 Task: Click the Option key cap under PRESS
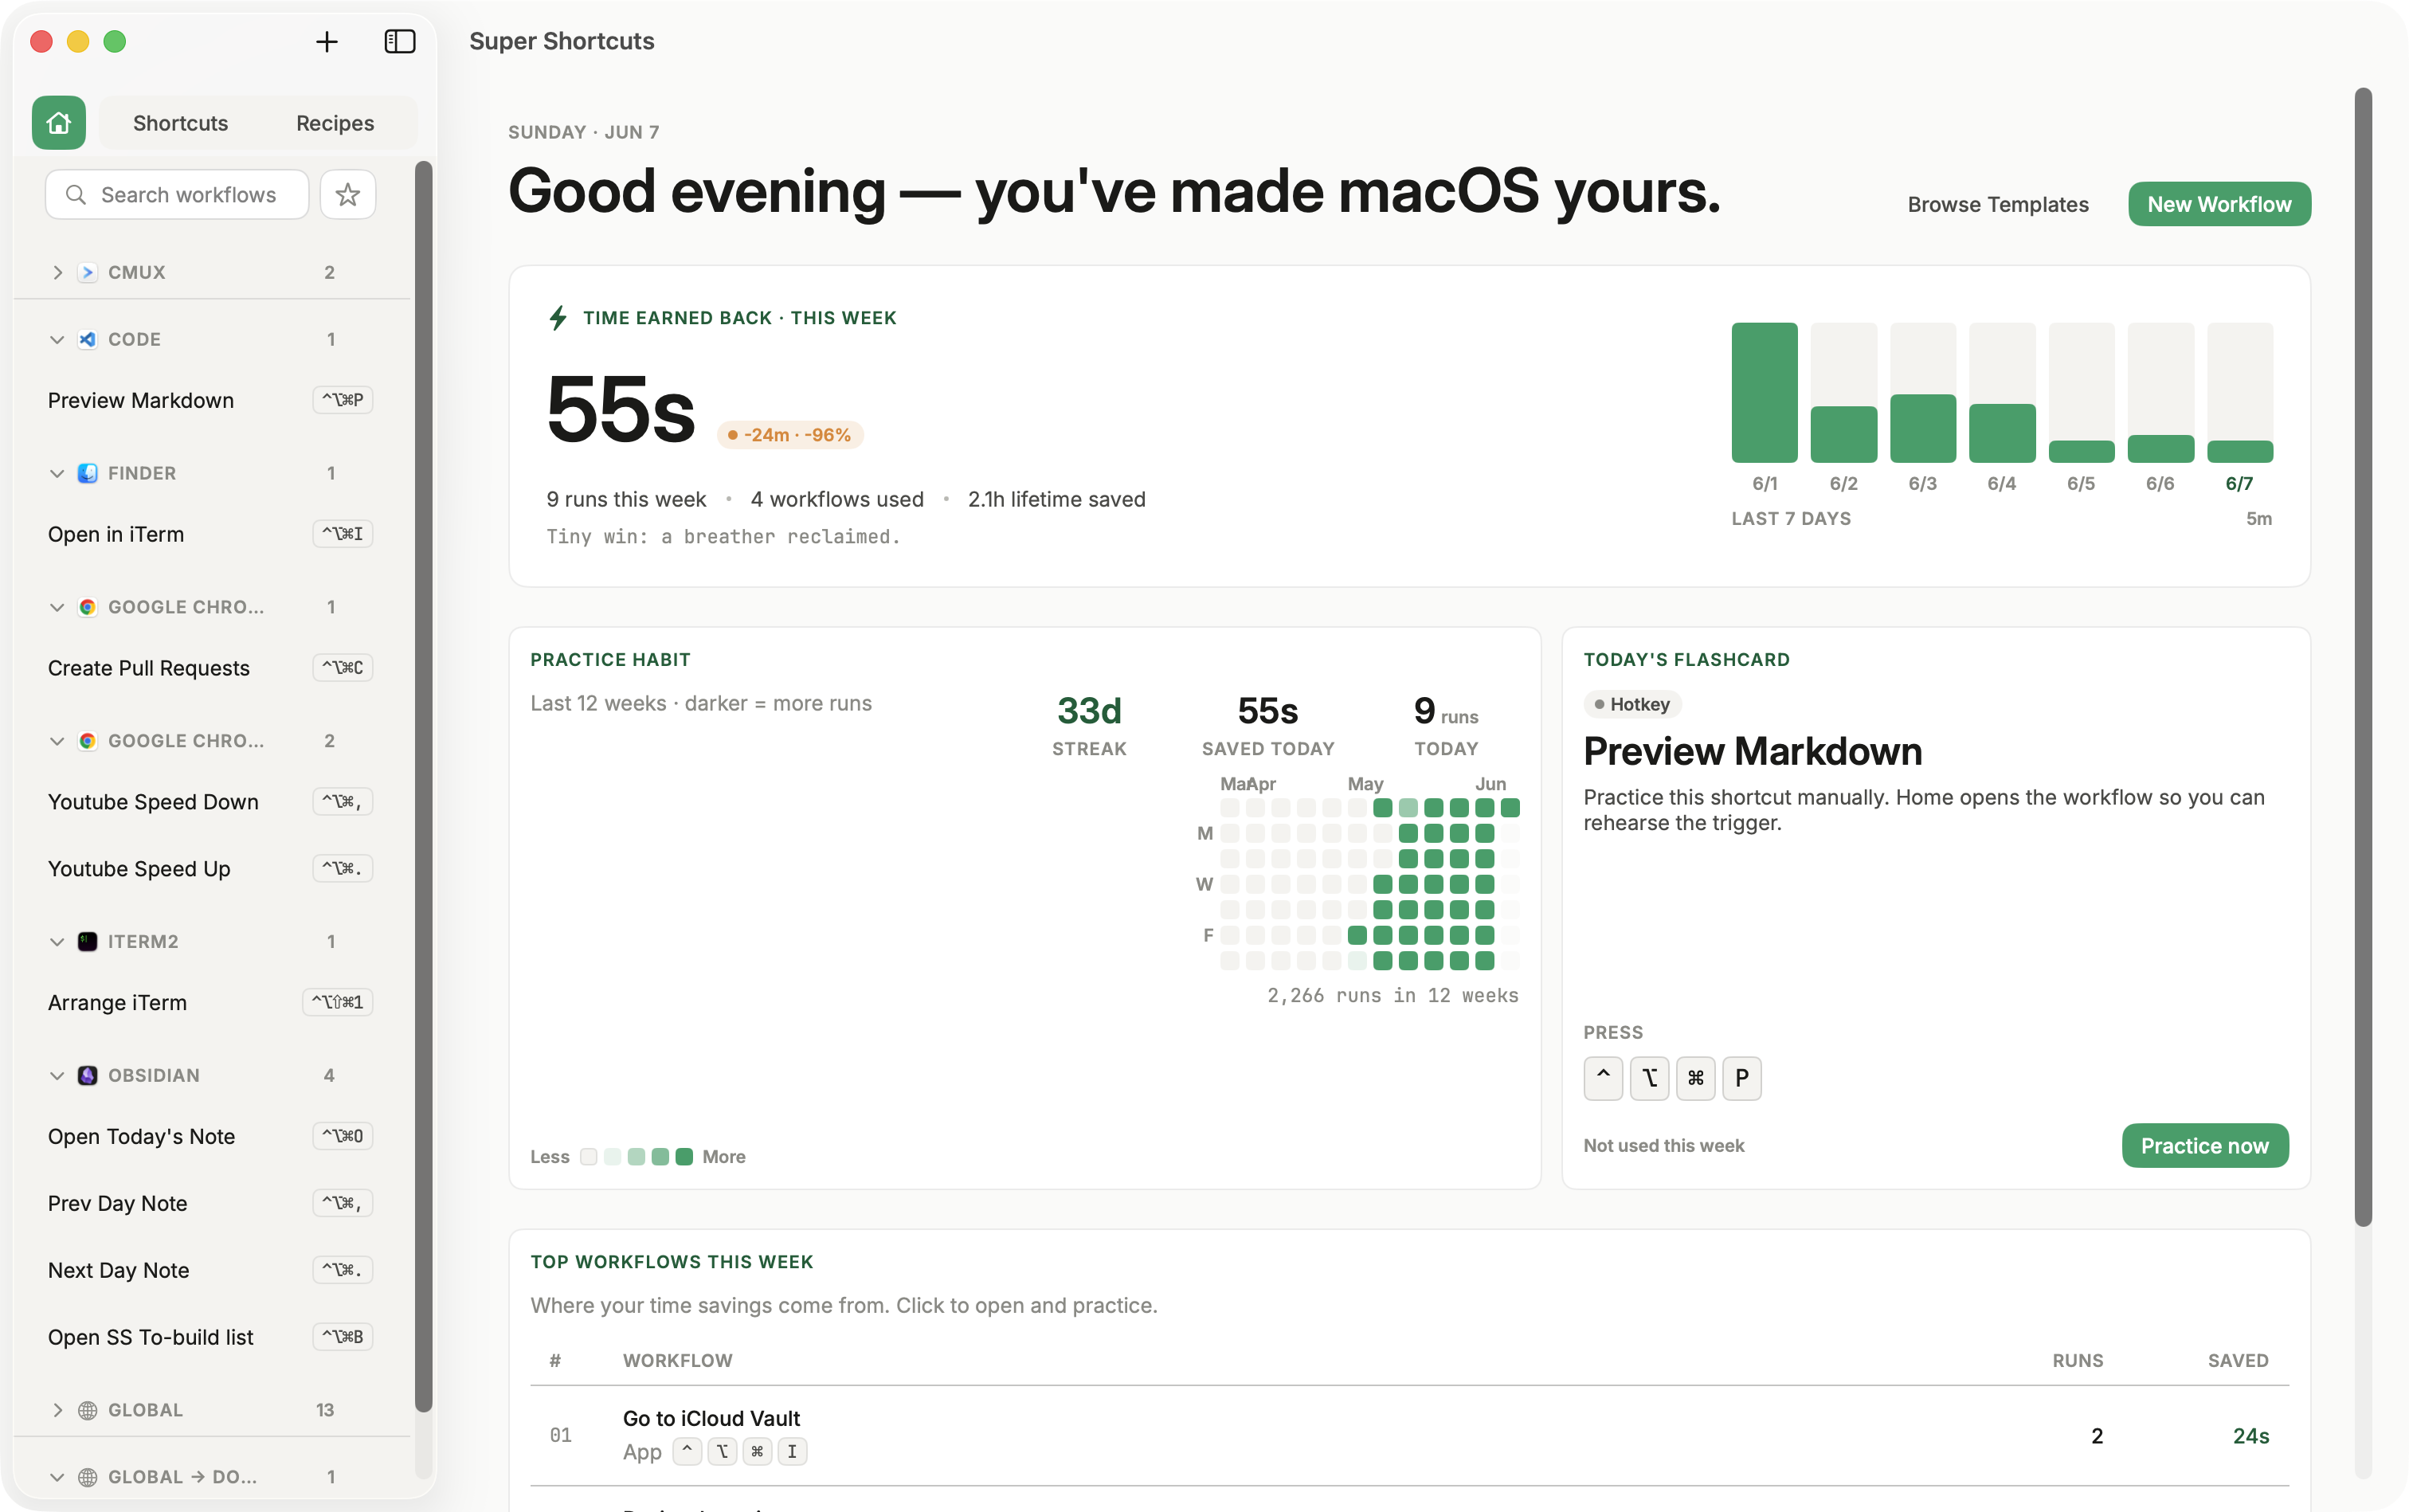tap(1649, 1078)
